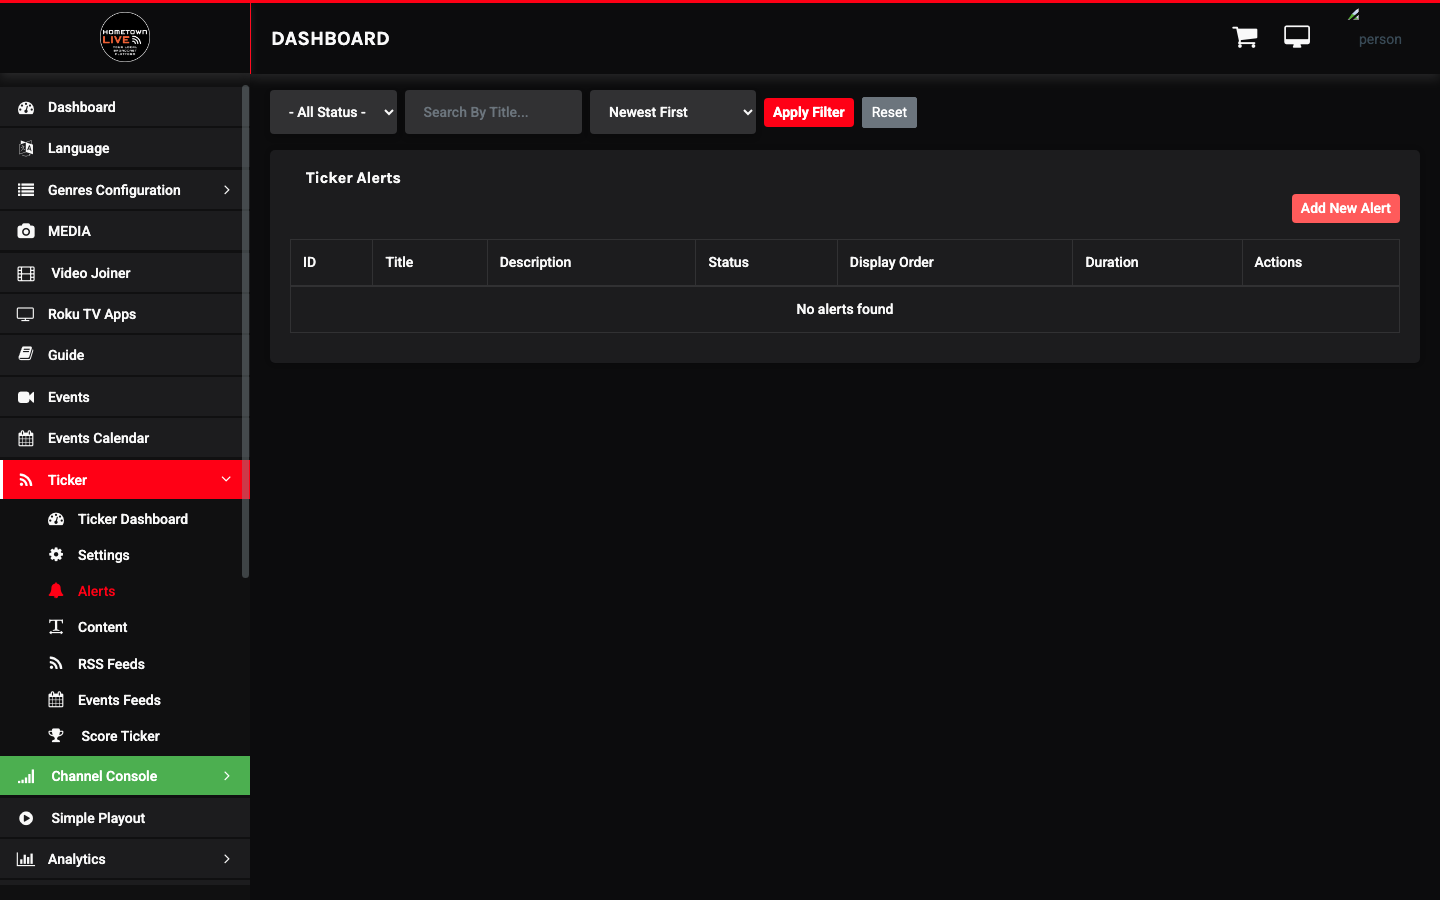Click the Content text icon

pos(56,627)
